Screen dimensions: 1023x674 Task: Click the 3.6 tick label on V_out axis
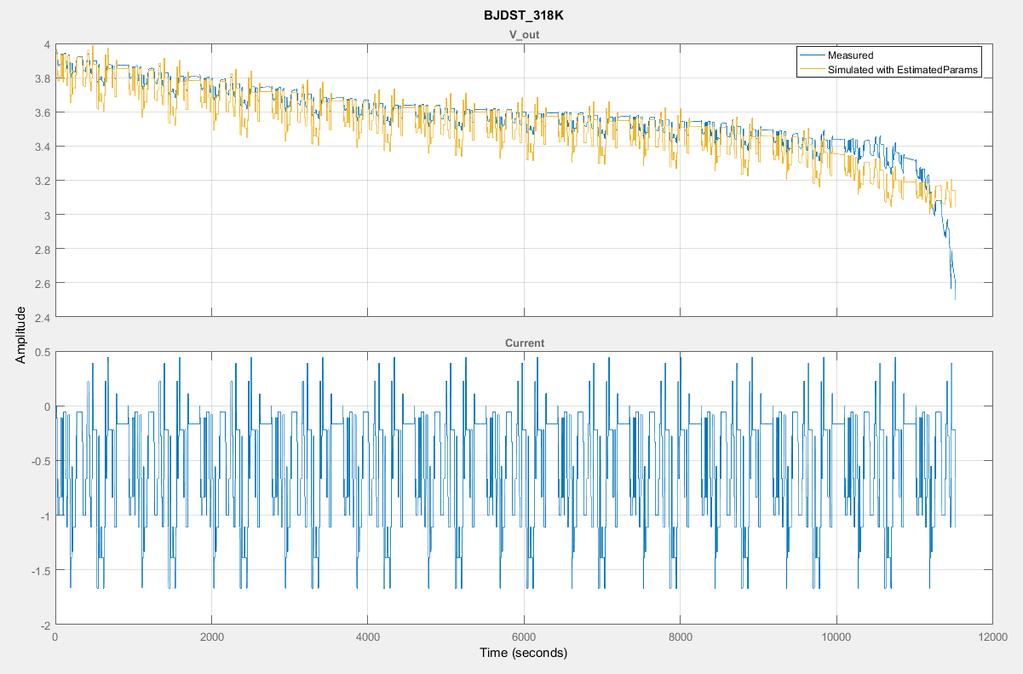click(42, 113)
